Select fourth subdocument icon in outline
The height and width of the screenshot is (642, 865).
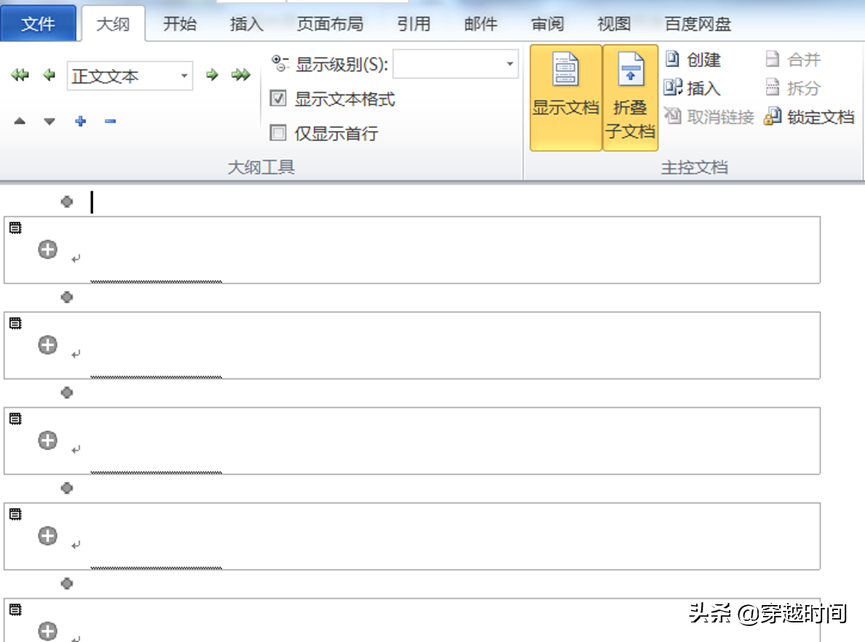pos(15,514)
